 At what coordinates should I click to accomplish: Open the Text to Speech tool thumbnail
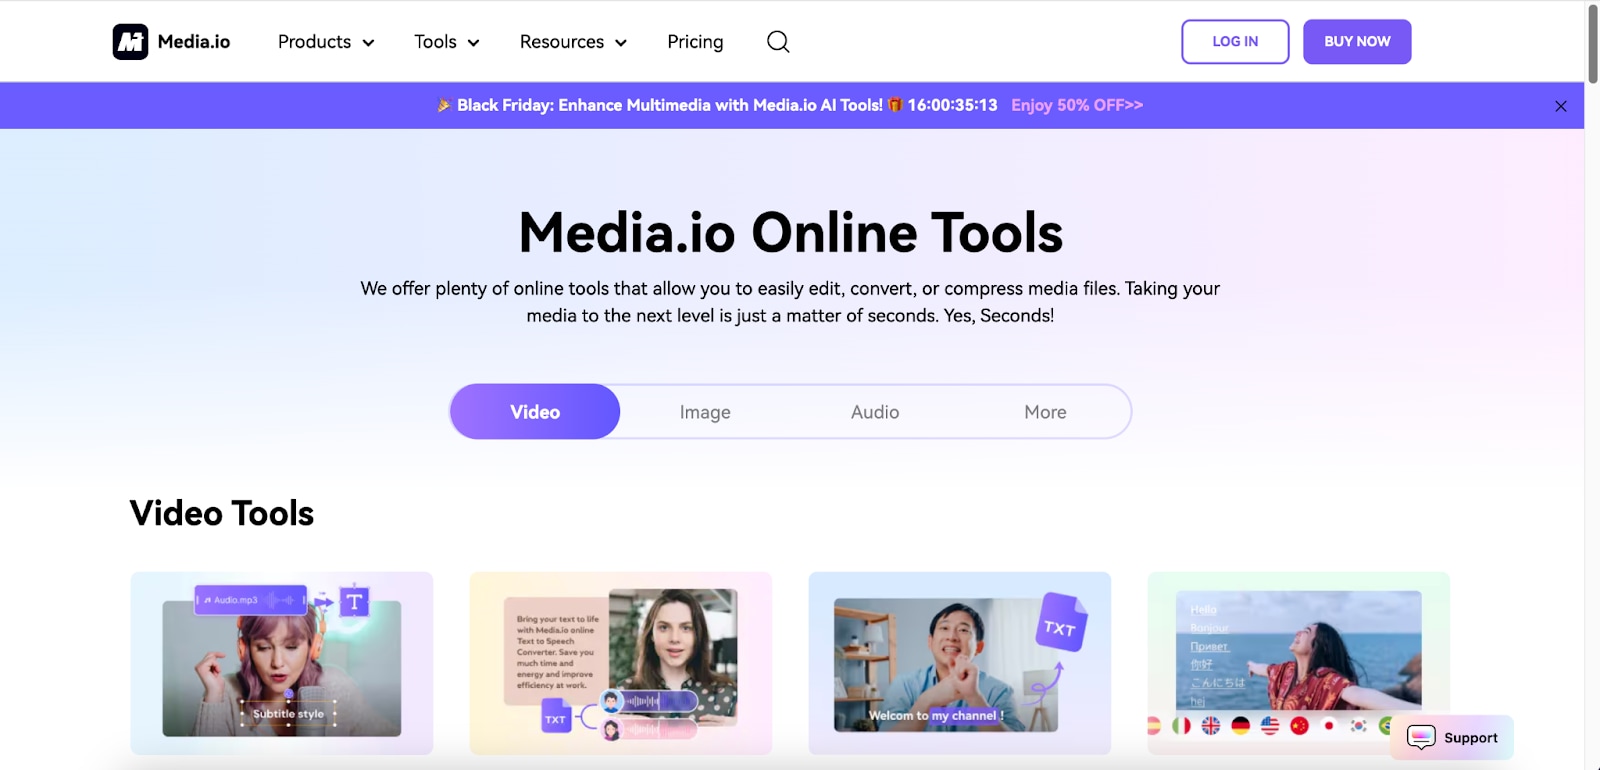tap(621, 663)
